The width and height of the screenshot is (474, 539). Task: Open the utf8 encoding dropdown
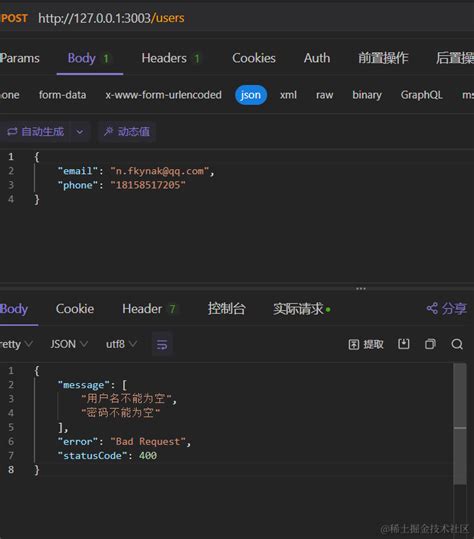[121, 344]
